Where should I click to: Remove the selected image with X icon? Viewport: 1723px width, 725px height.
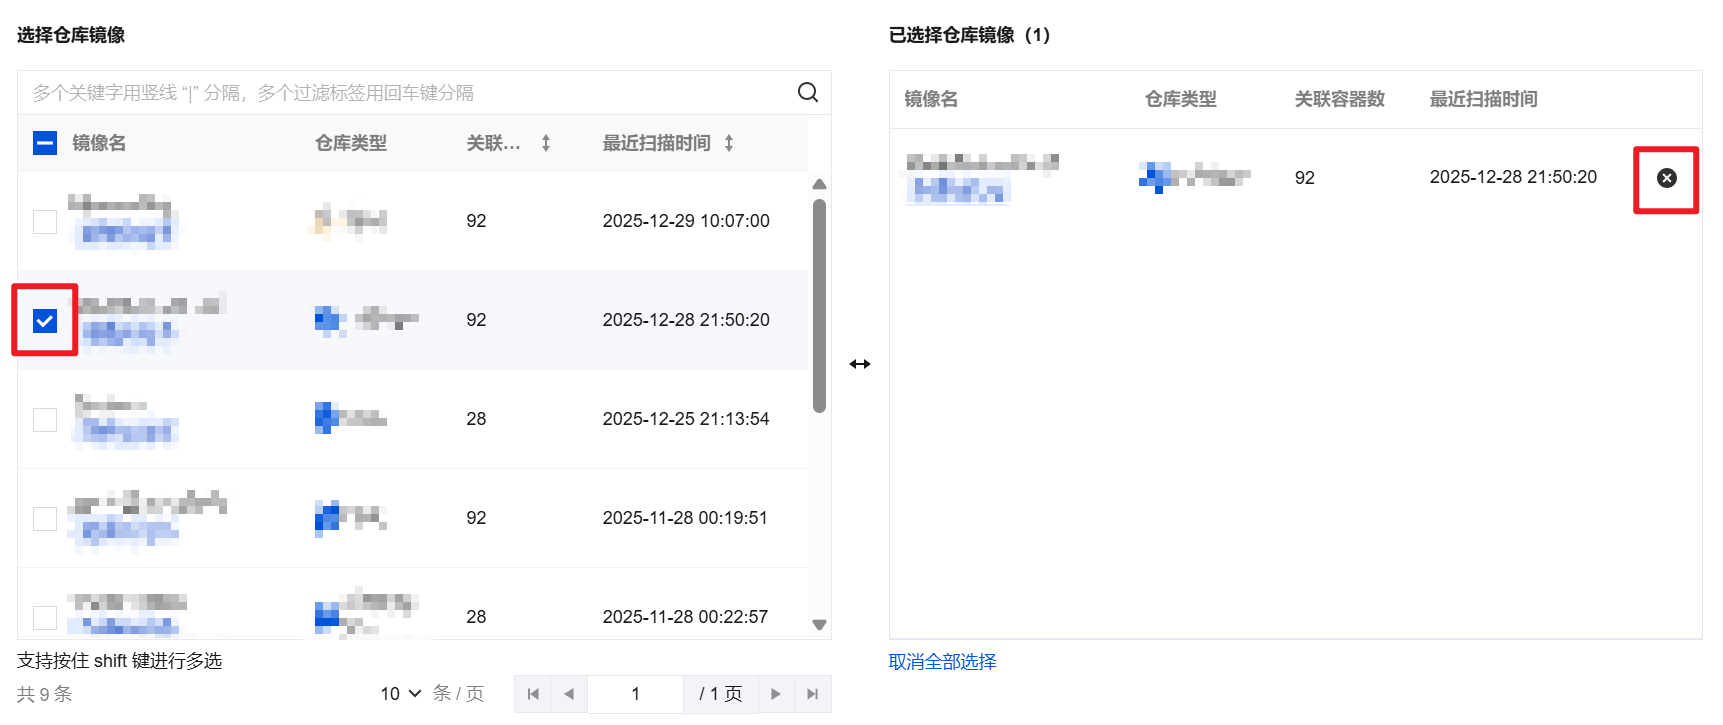[1666, 178]
